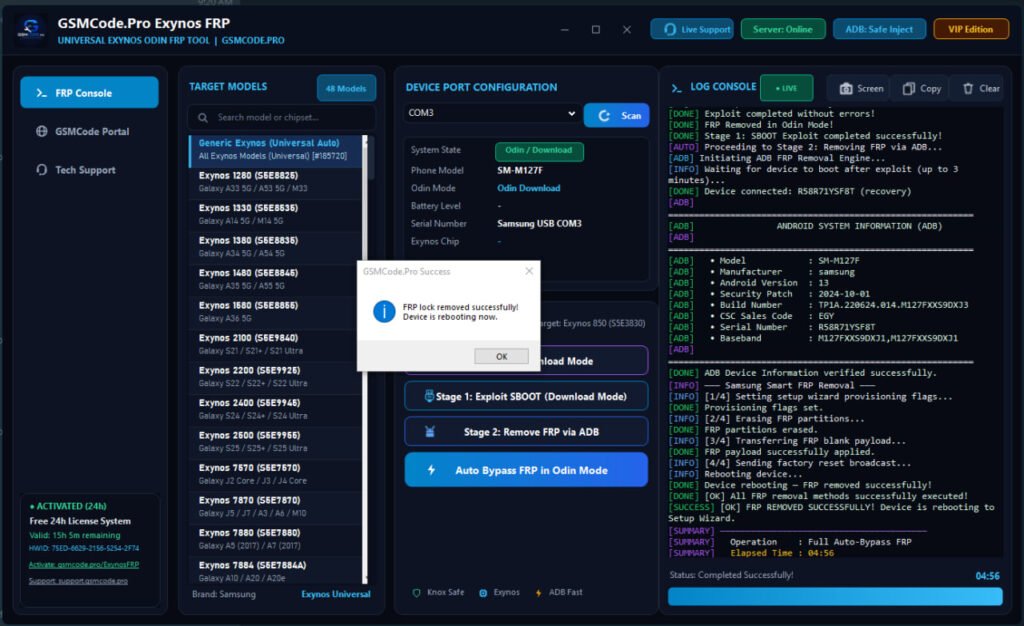
Task: Click Auto Bypass FRP in Odin Mode
Action: (526, 470)
